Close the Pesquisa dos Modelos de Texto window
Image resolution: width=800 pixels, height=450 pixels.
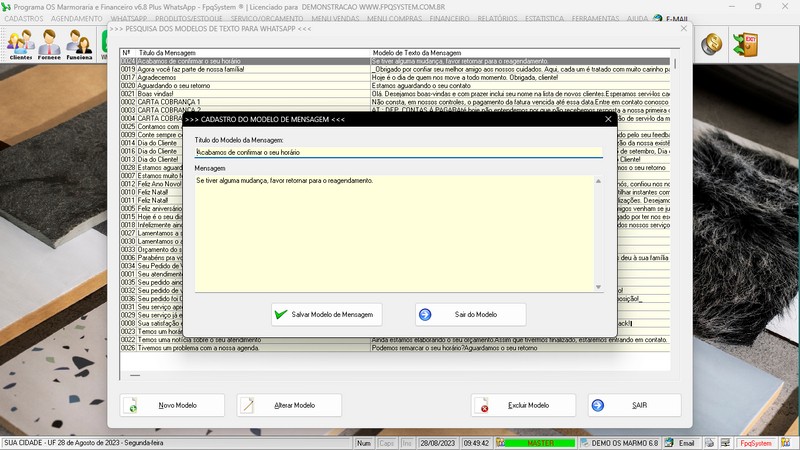coord(684,29)
